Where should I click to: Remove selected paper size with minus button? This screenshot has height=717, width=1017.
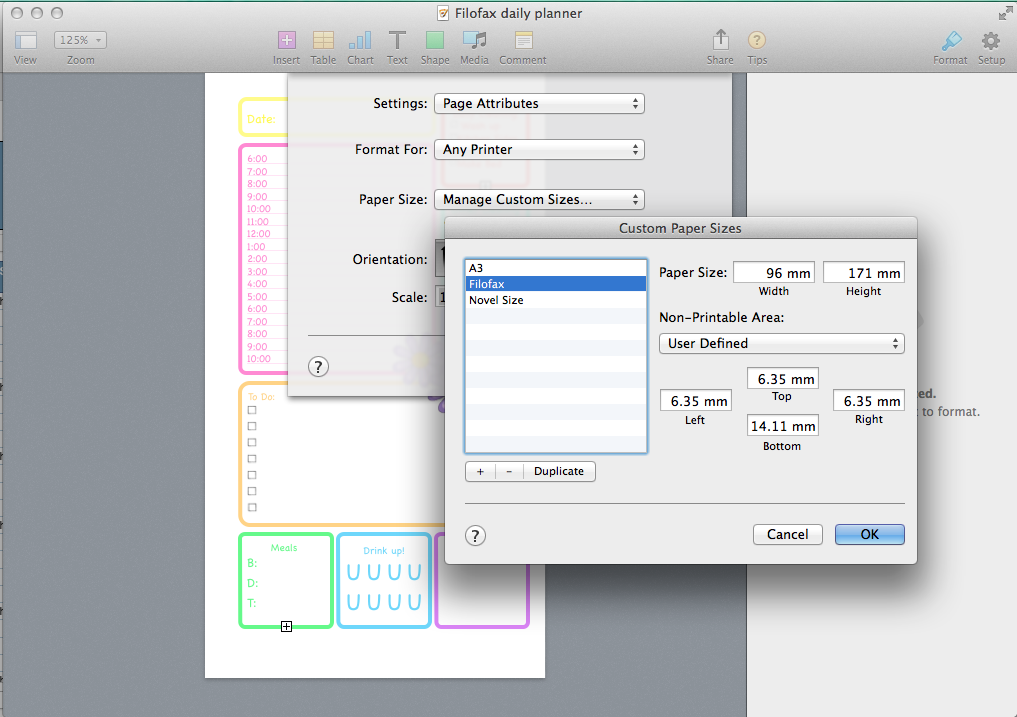(x=509, y=472)
